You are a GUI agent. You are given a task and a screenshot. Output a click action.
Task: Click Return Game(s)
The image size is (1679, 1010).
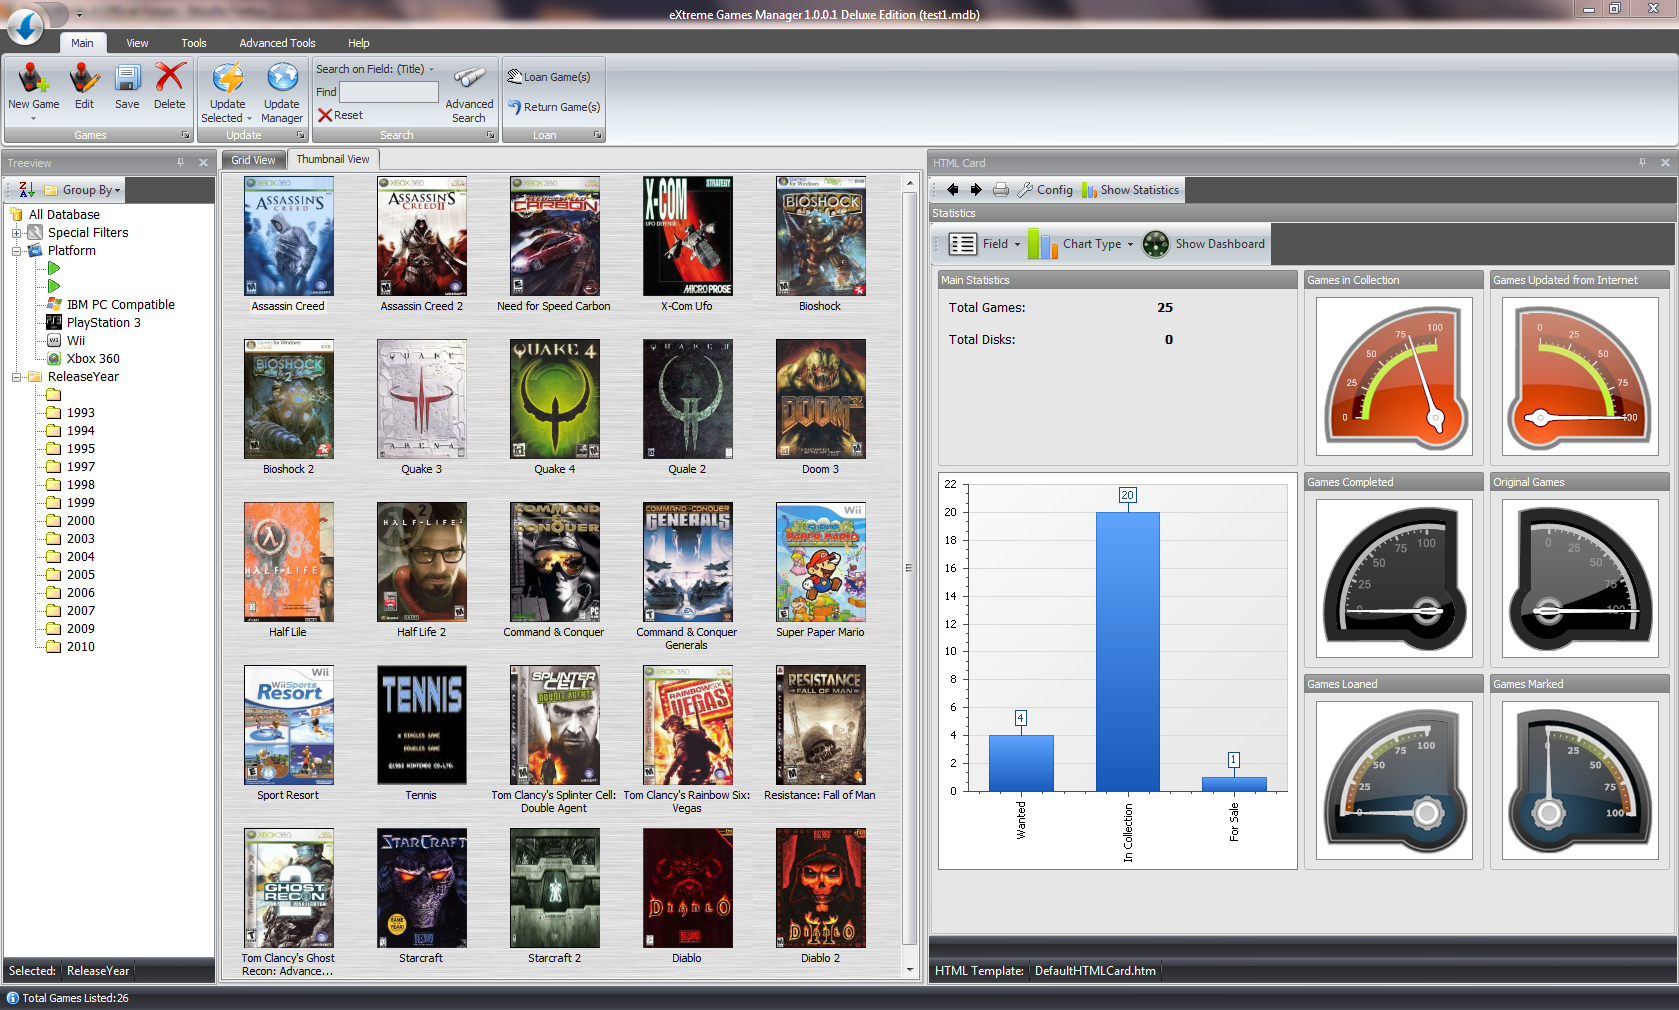(554, 107)
